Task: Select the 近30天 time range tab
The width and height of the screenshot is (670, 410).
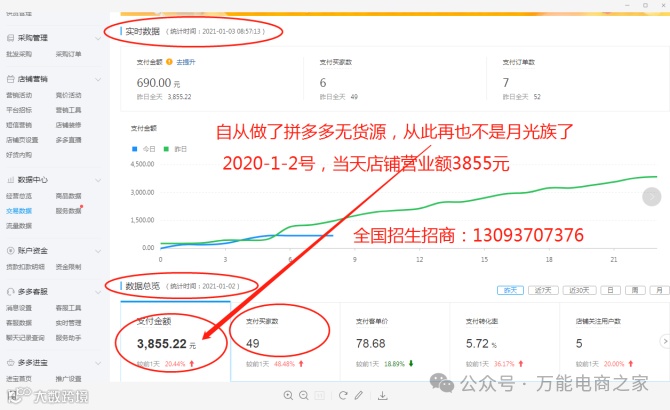Action: coord(579,290)
